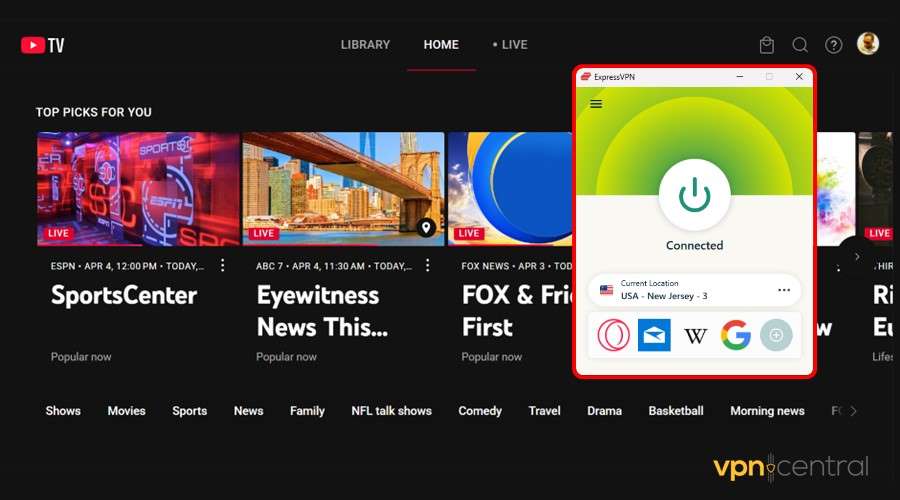The image size is (900, 500).
Task: Play the Eyewitness News bridge thumbnail
Action: click(343, 189)
